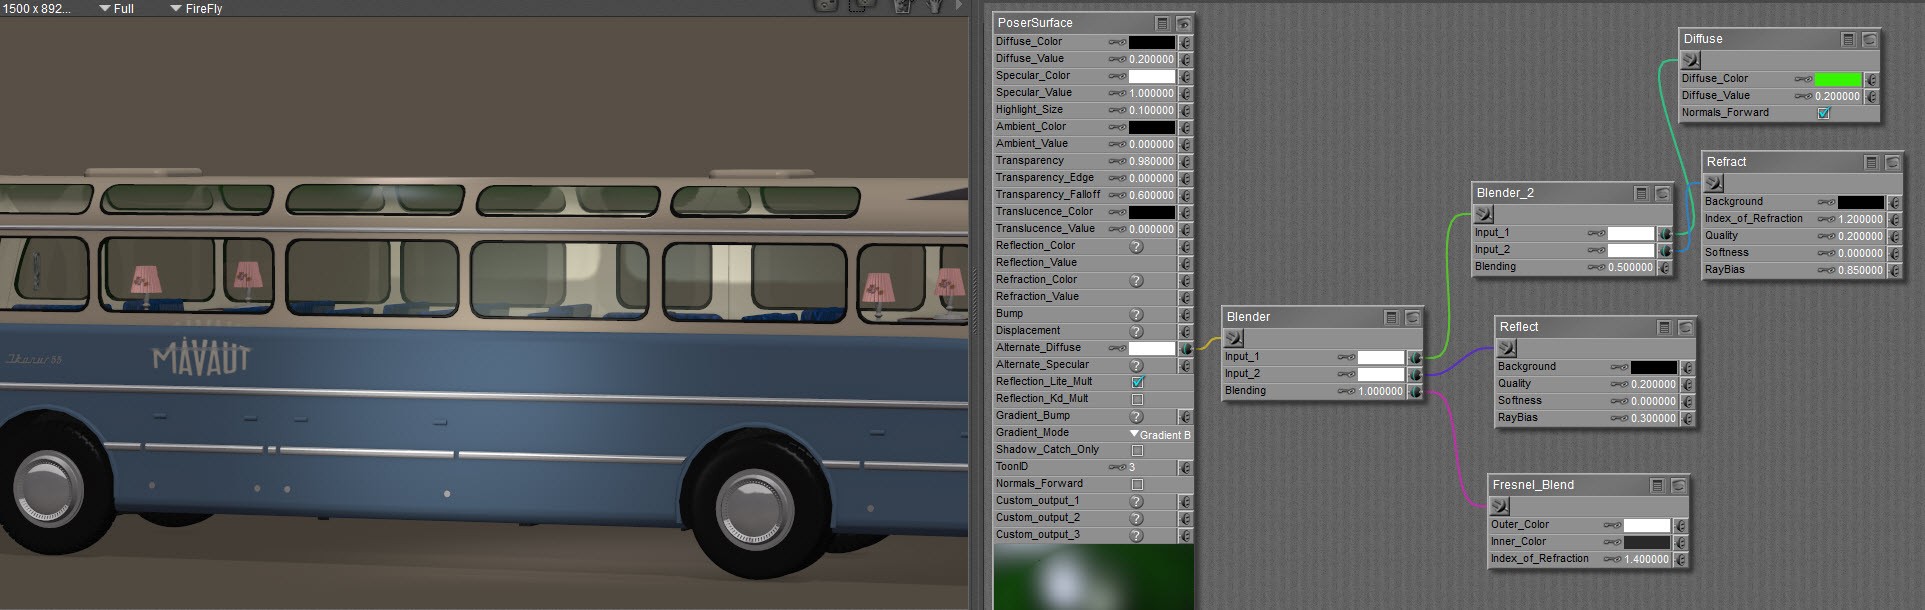Screen dimensions: 1925x610
Task: Toggle Fresnel_Blend node preview eye
Action: (x=1678, y=485)
